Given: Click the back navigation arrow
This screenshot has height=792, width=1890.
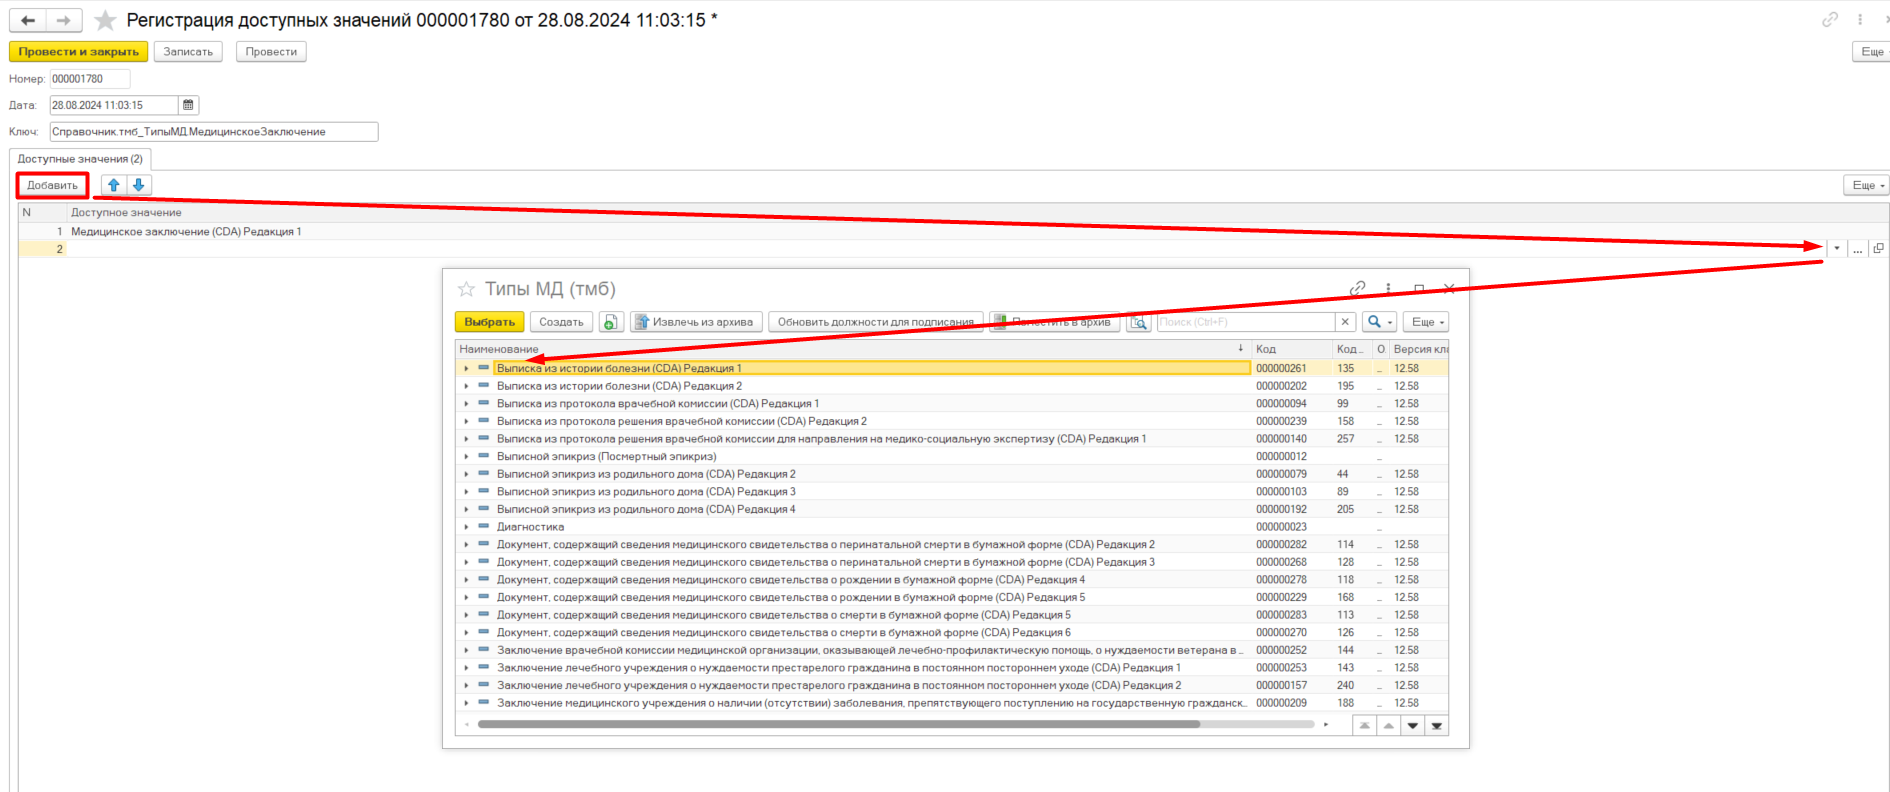Looking at the screenshot, I should 28,20.
